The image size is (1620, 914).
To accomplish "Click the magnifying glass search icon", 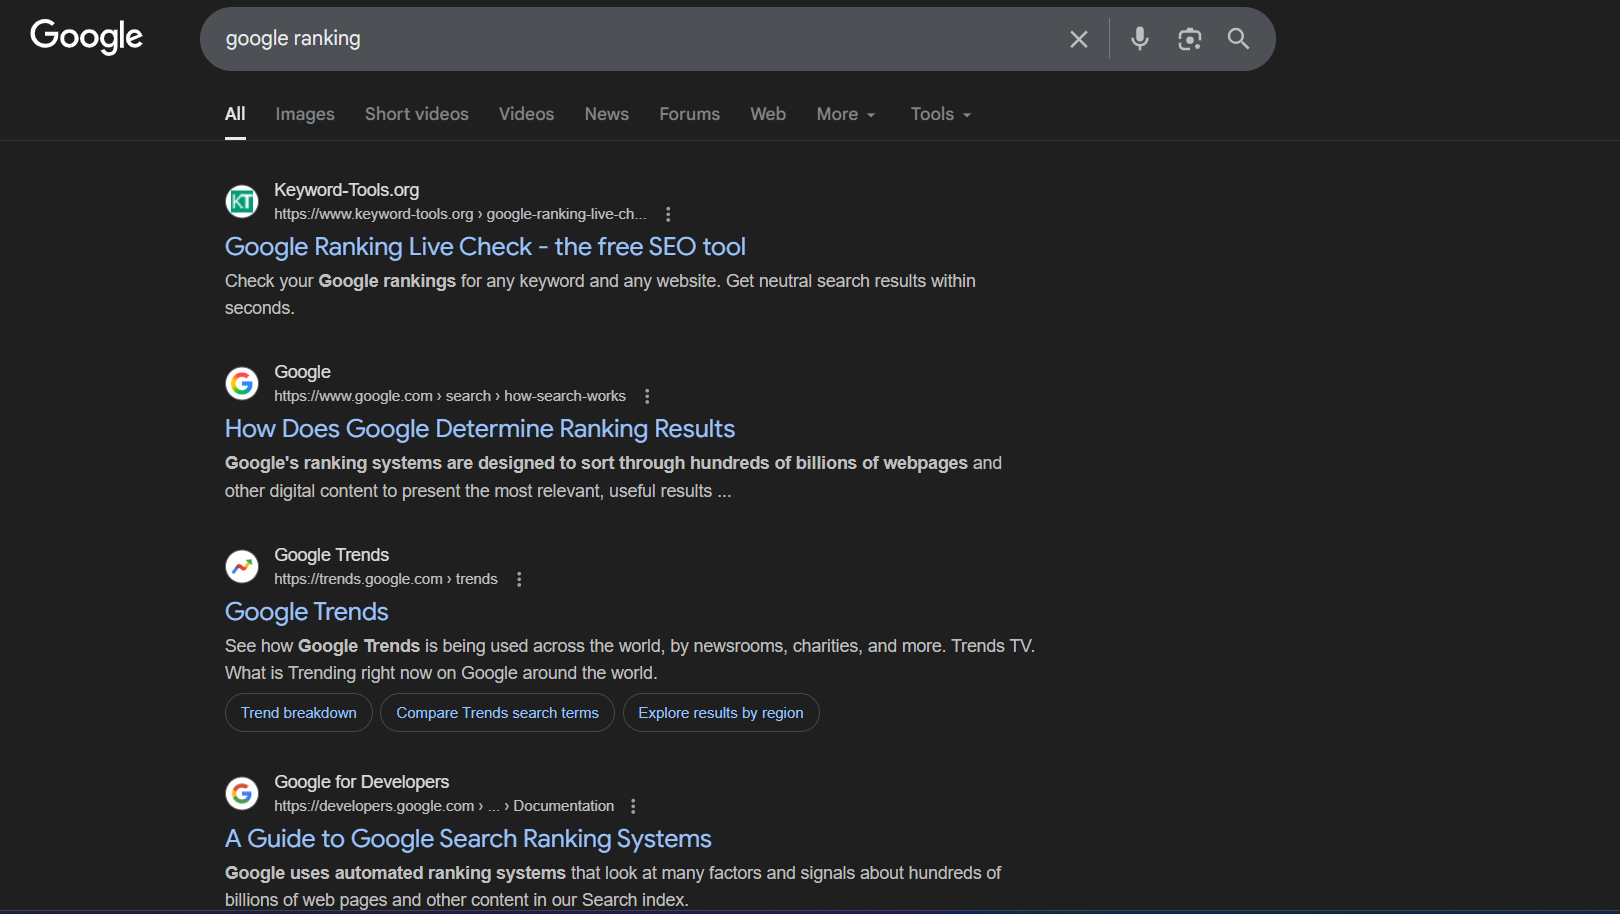I will (1238, 39).
